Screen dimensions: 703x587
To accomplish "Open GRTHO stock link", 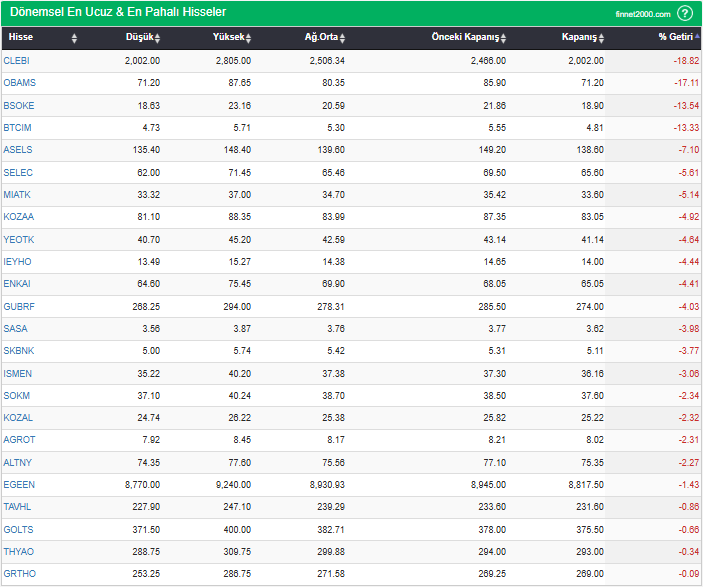I will tap(20, 574).
